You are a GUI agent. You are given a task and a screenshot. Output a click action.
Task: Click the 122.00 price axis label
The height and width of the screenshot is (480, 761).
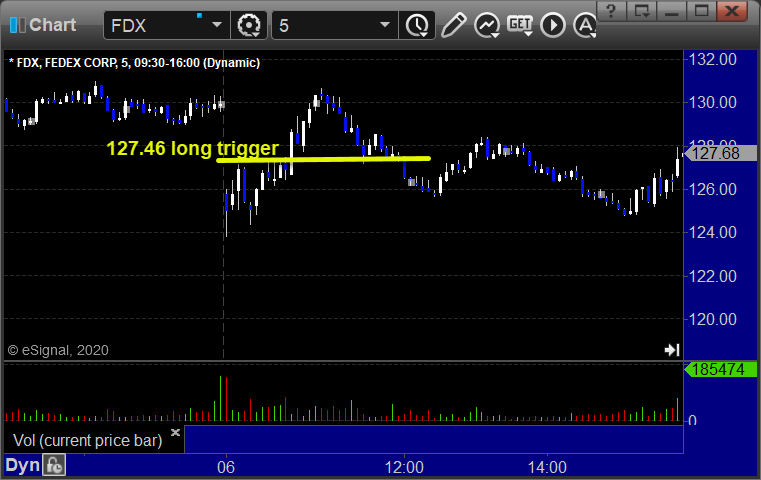pyautogui.click(x=713, y=276)
